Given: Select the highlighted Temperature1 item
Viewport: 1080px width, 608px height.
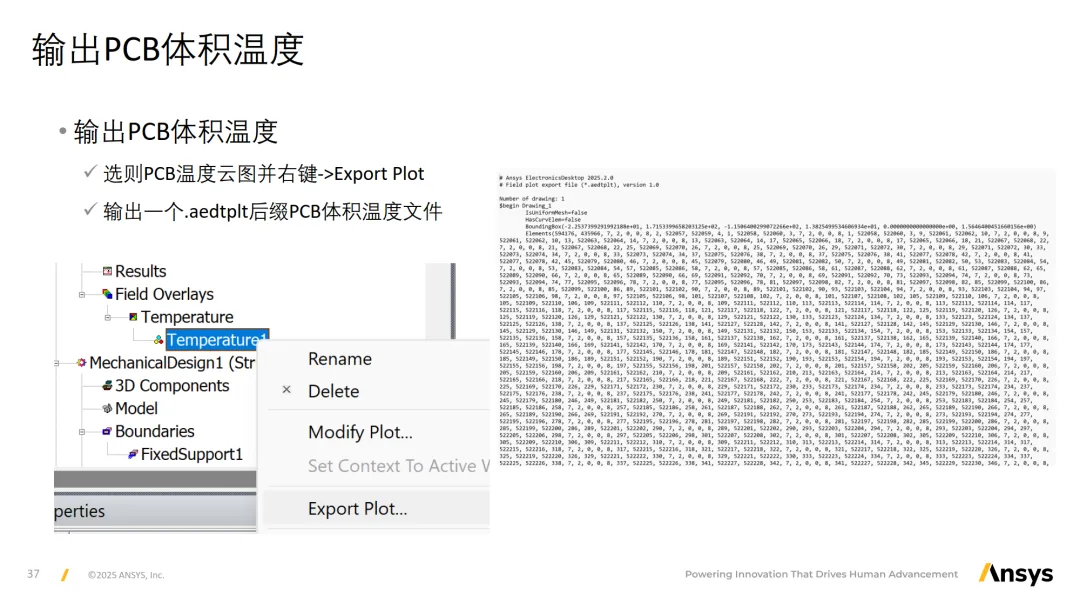Looking at the screenshot, I should click(x=216, y=339).
